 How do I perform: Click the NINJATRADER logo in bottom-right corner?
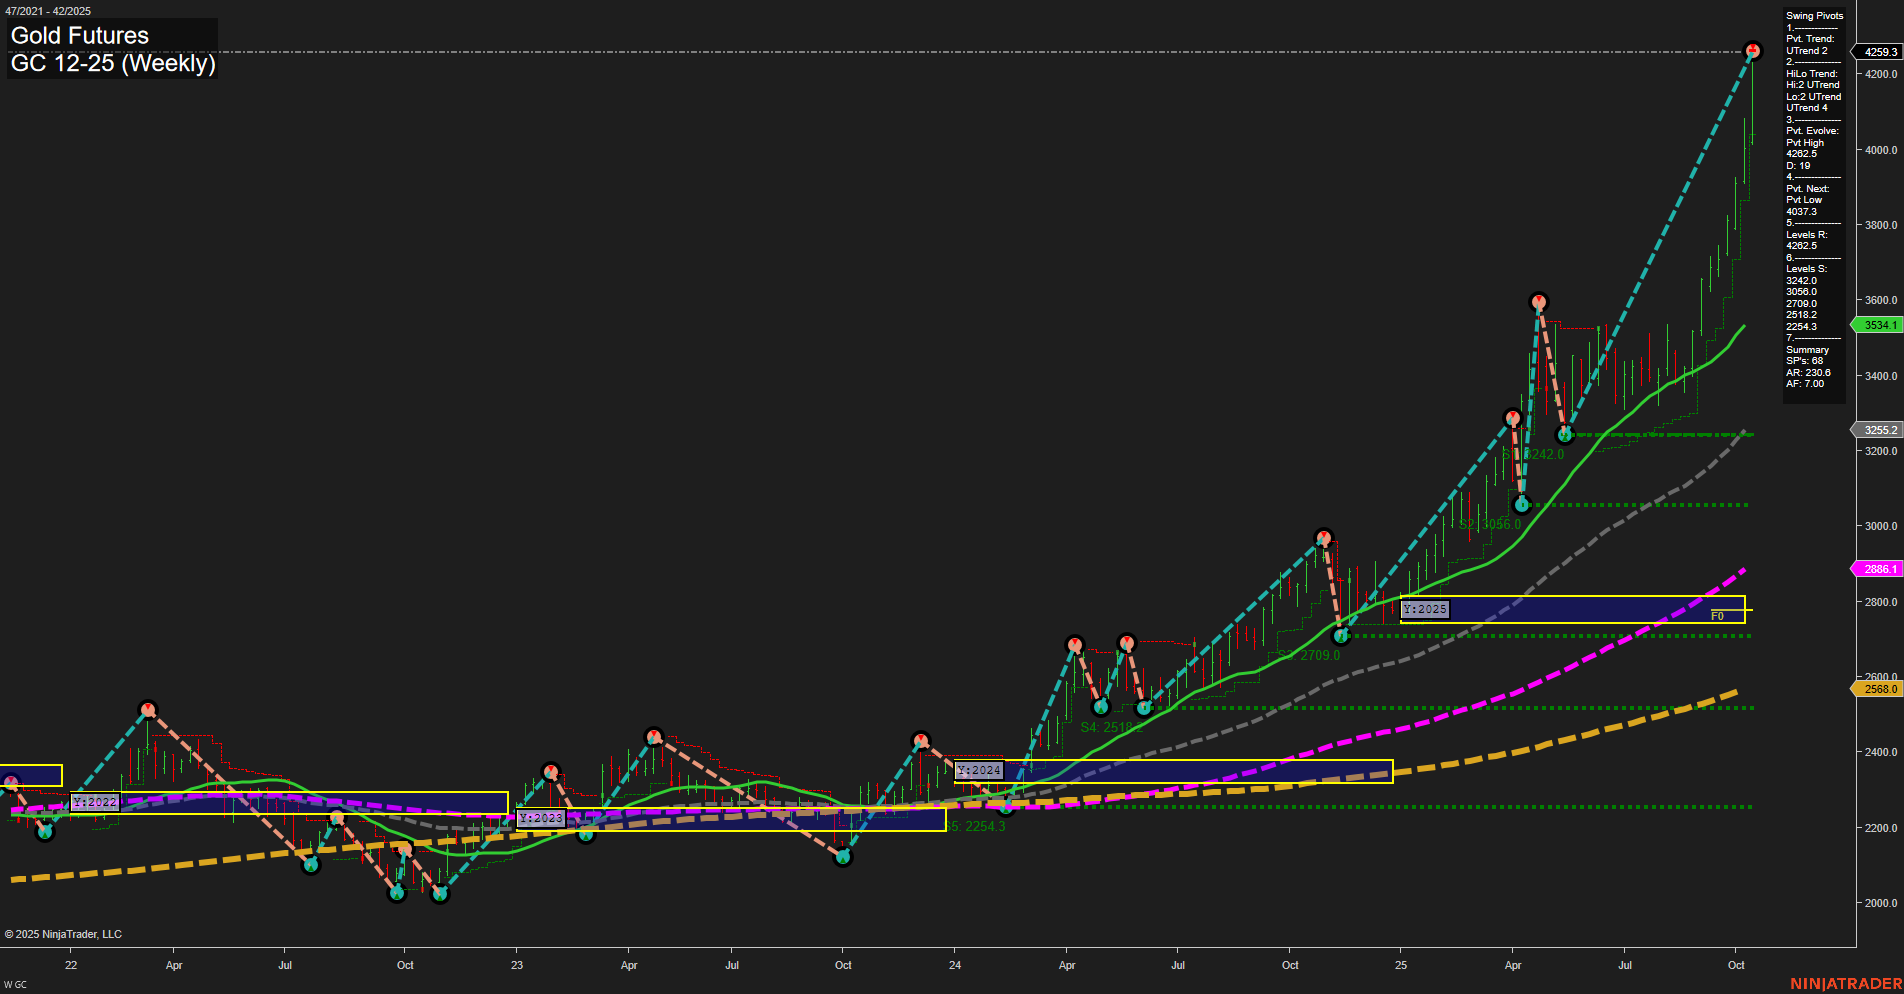coord(1849,981)
